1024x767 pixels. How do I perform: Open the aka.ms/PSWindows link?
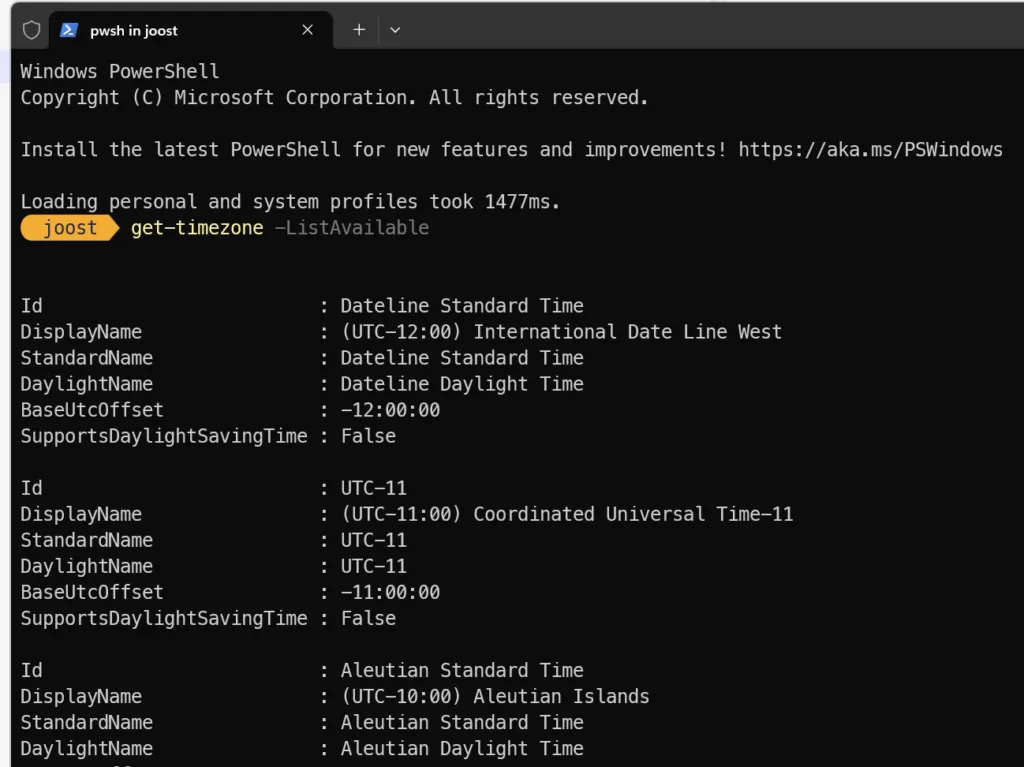coord(870,150)
